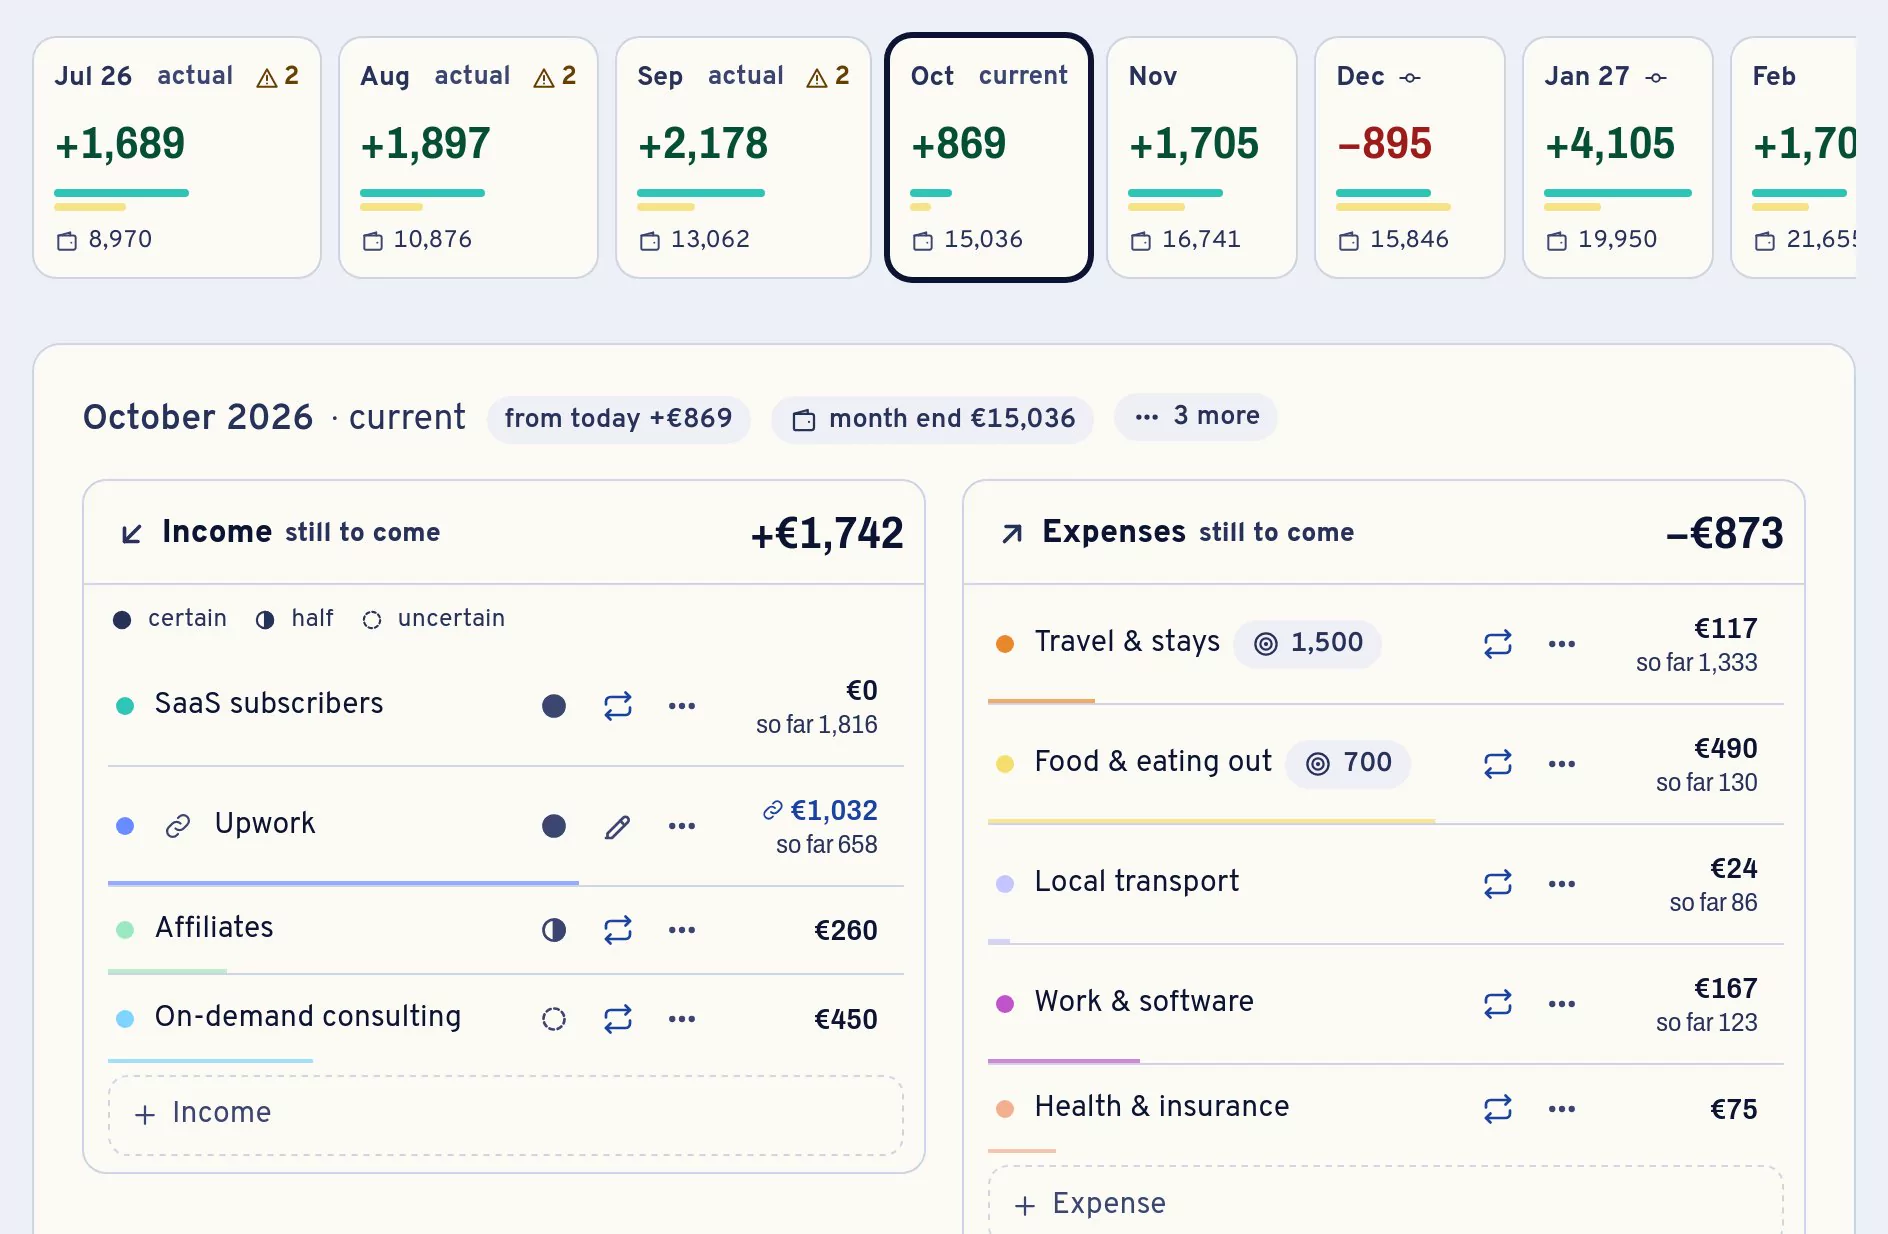Click the recurring icon on Work & software
The width and height of the screenshot is (1888, 1234).
(x=1498, y=1004)
